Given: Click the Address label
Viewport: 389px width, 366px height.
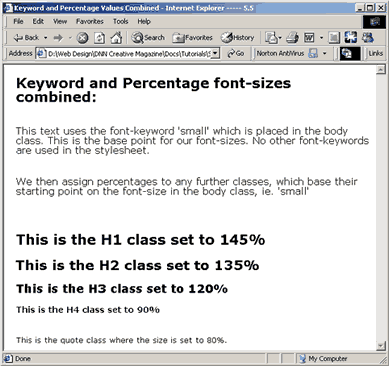Looking at the screenshot, I should click(20, 53).
